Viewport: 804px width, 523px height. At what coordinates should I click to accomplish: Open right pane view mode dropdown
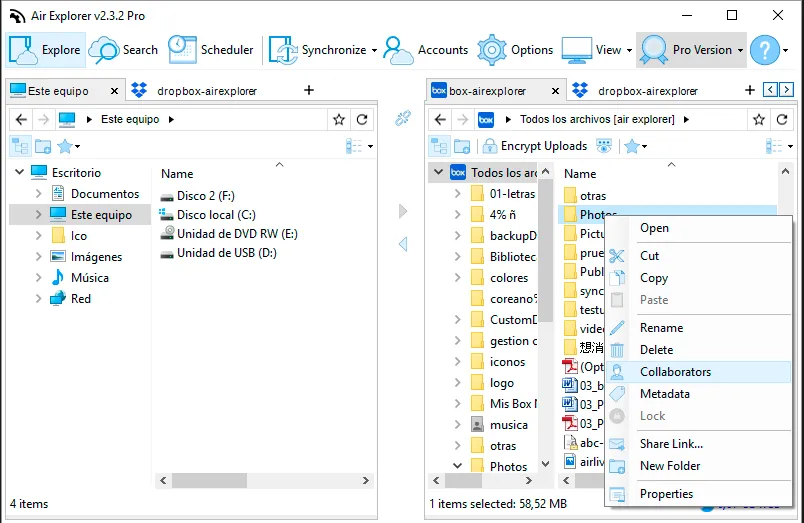pos(779,147)
